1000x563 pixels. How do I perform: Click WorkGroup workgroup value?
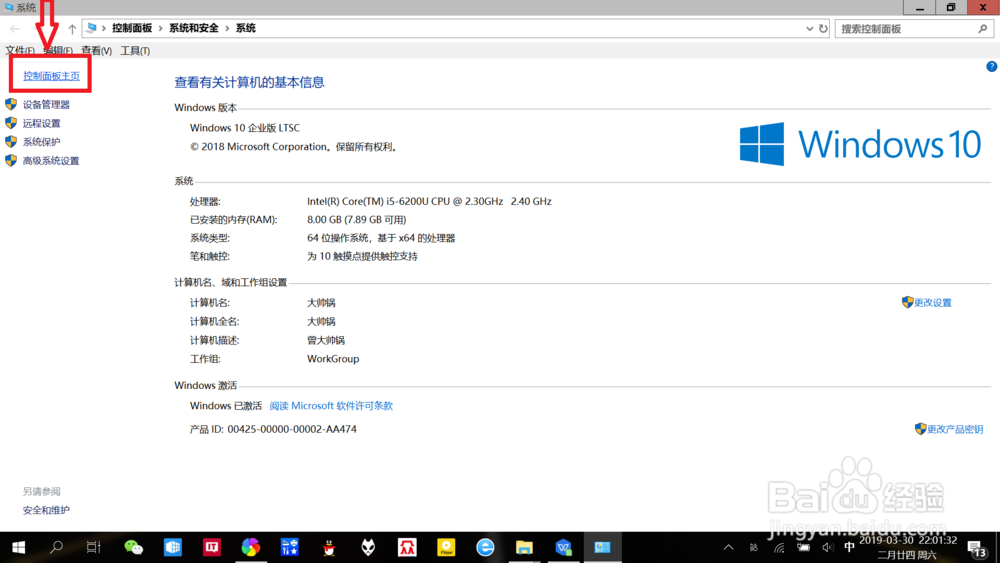(x=333, y=358)
